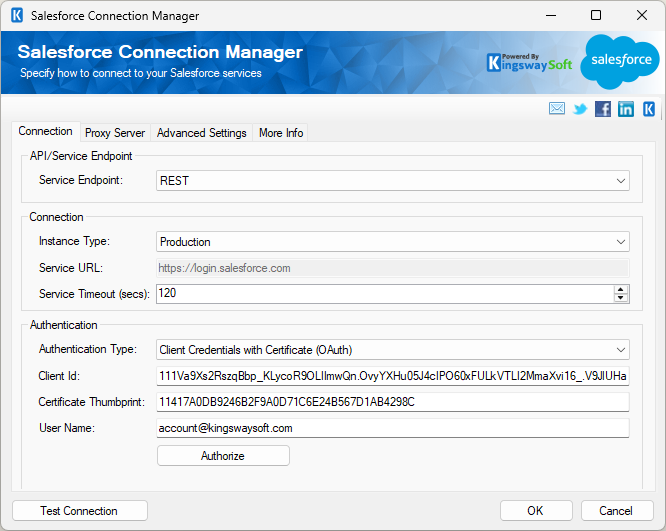Viewport: 666px width, 531px height.
Task: Click the greyed-out Service URL field
Action: coord(392,268)
